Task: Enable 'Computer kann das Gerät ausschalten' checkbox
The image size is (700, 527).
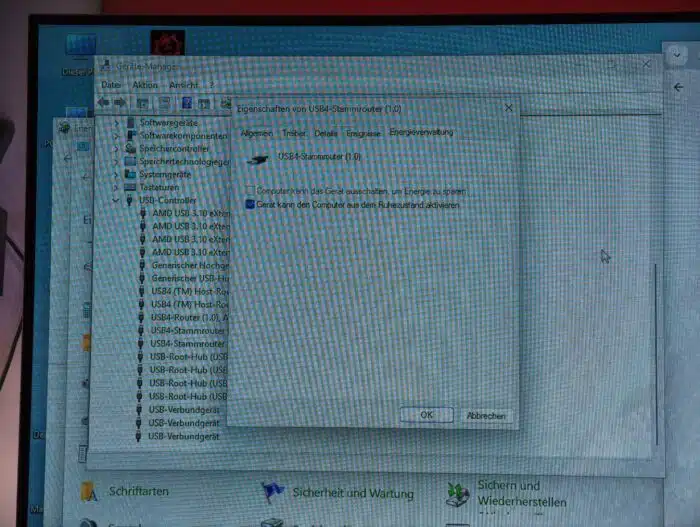Action: [250, 191]
